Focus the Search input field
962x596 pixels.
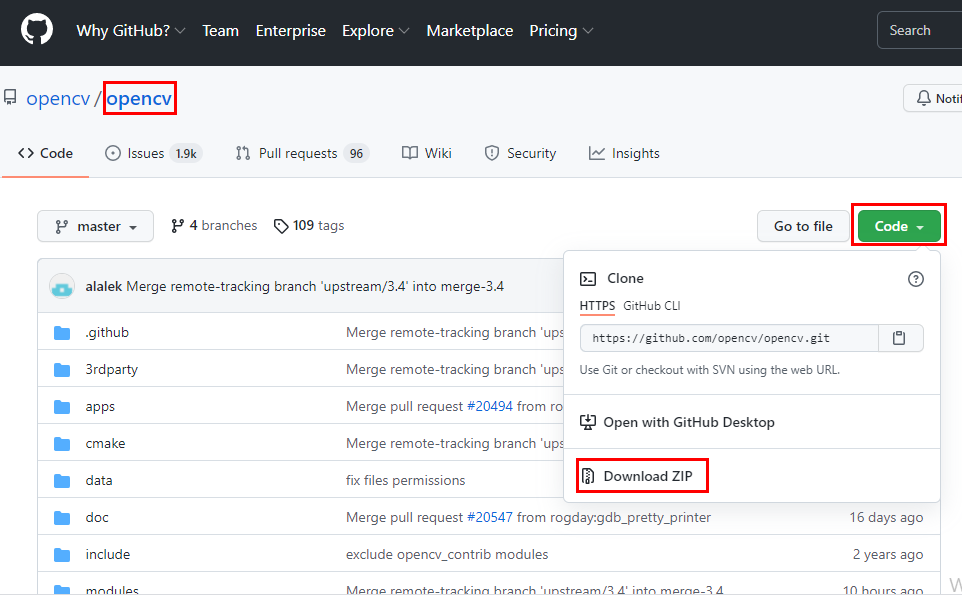pyautogui.click(x=920, y=30)
